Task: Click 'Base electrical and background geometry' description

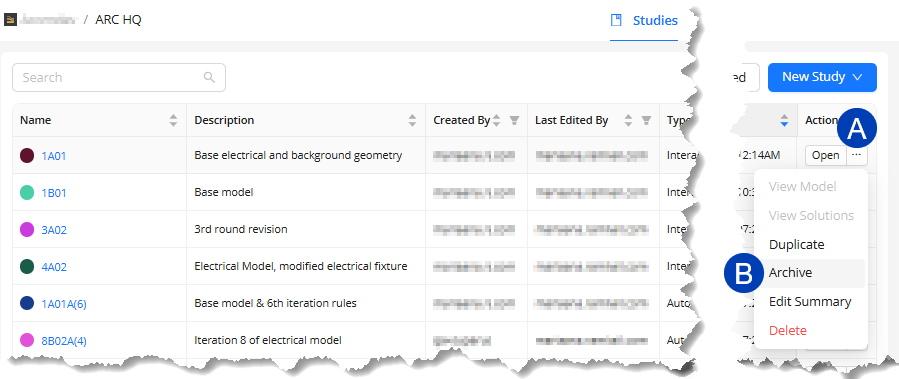Action: click(298, 155)
